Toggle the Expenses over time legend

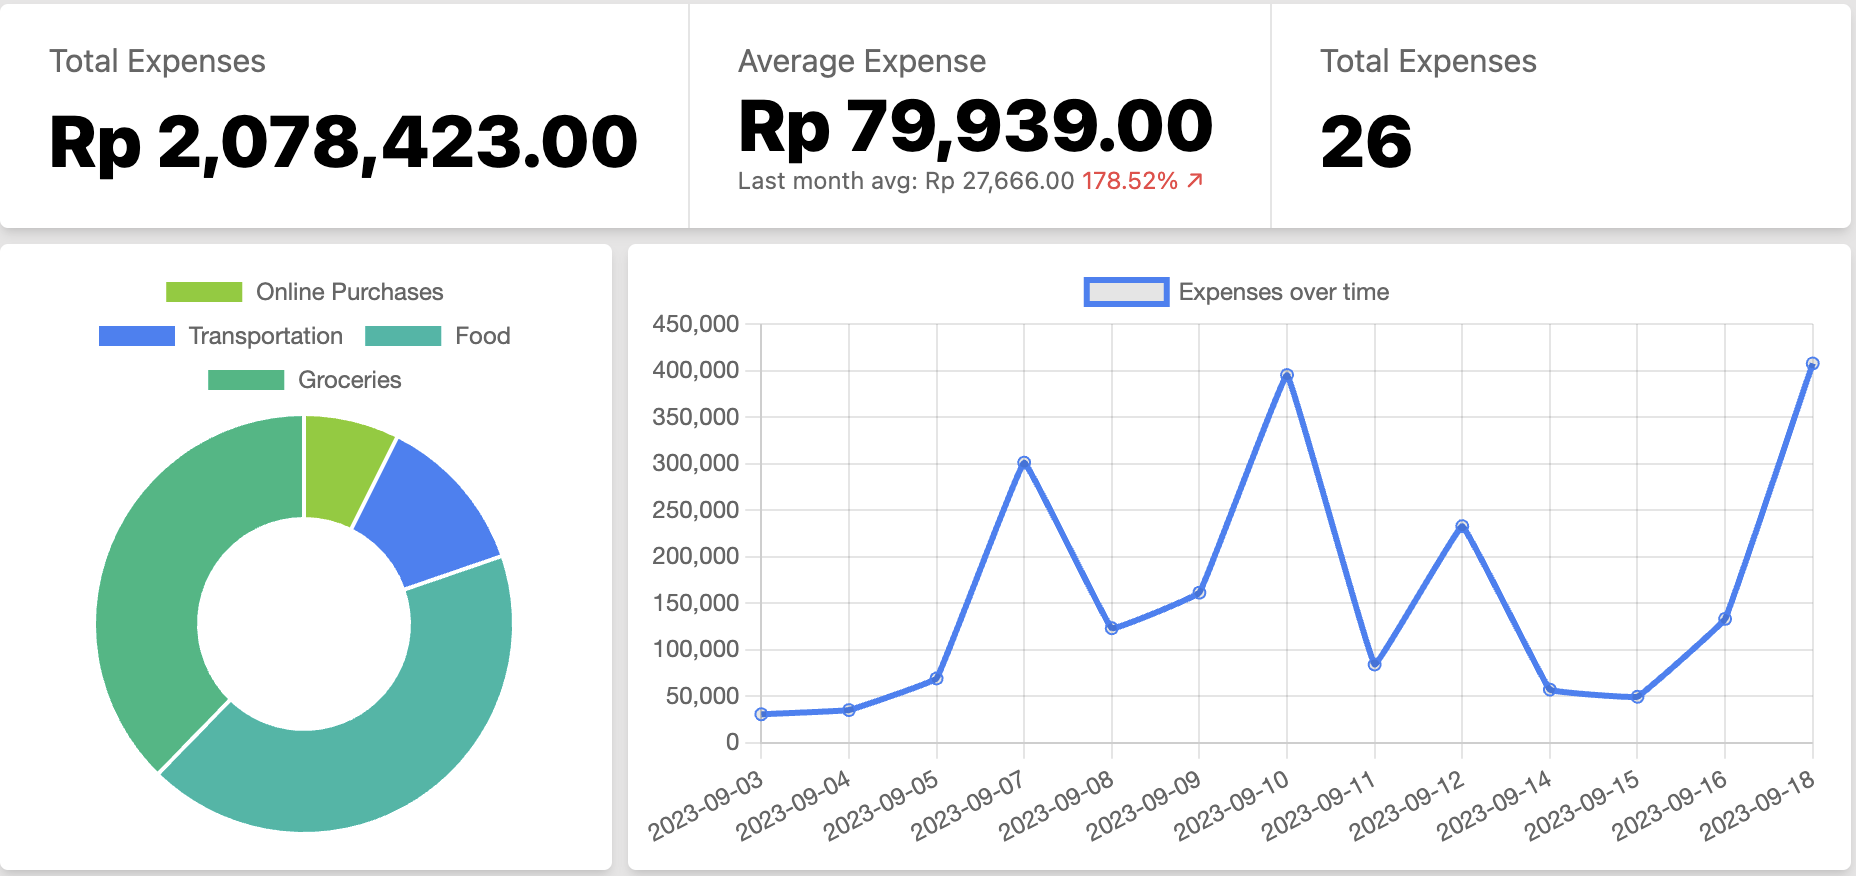point(1237,292)
